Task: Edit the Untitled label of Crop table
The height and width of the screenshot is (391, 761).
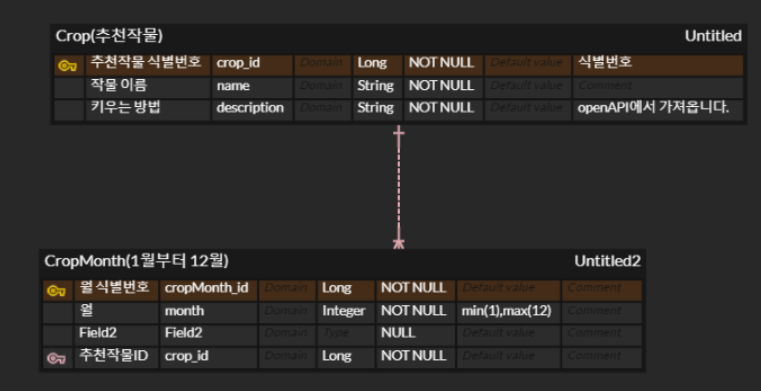Action: (713, 36)
